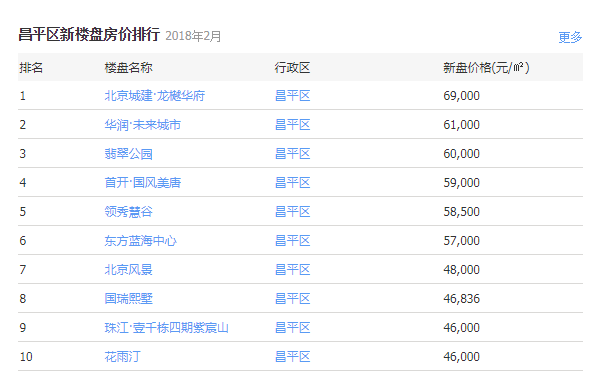Open the 国瑞熙墅 property page
Viewport: 594px width, 377px height.
128,299
